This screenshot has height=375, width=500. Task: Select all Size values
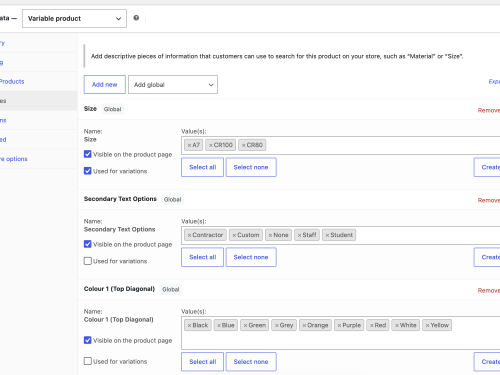coord(203,167)
